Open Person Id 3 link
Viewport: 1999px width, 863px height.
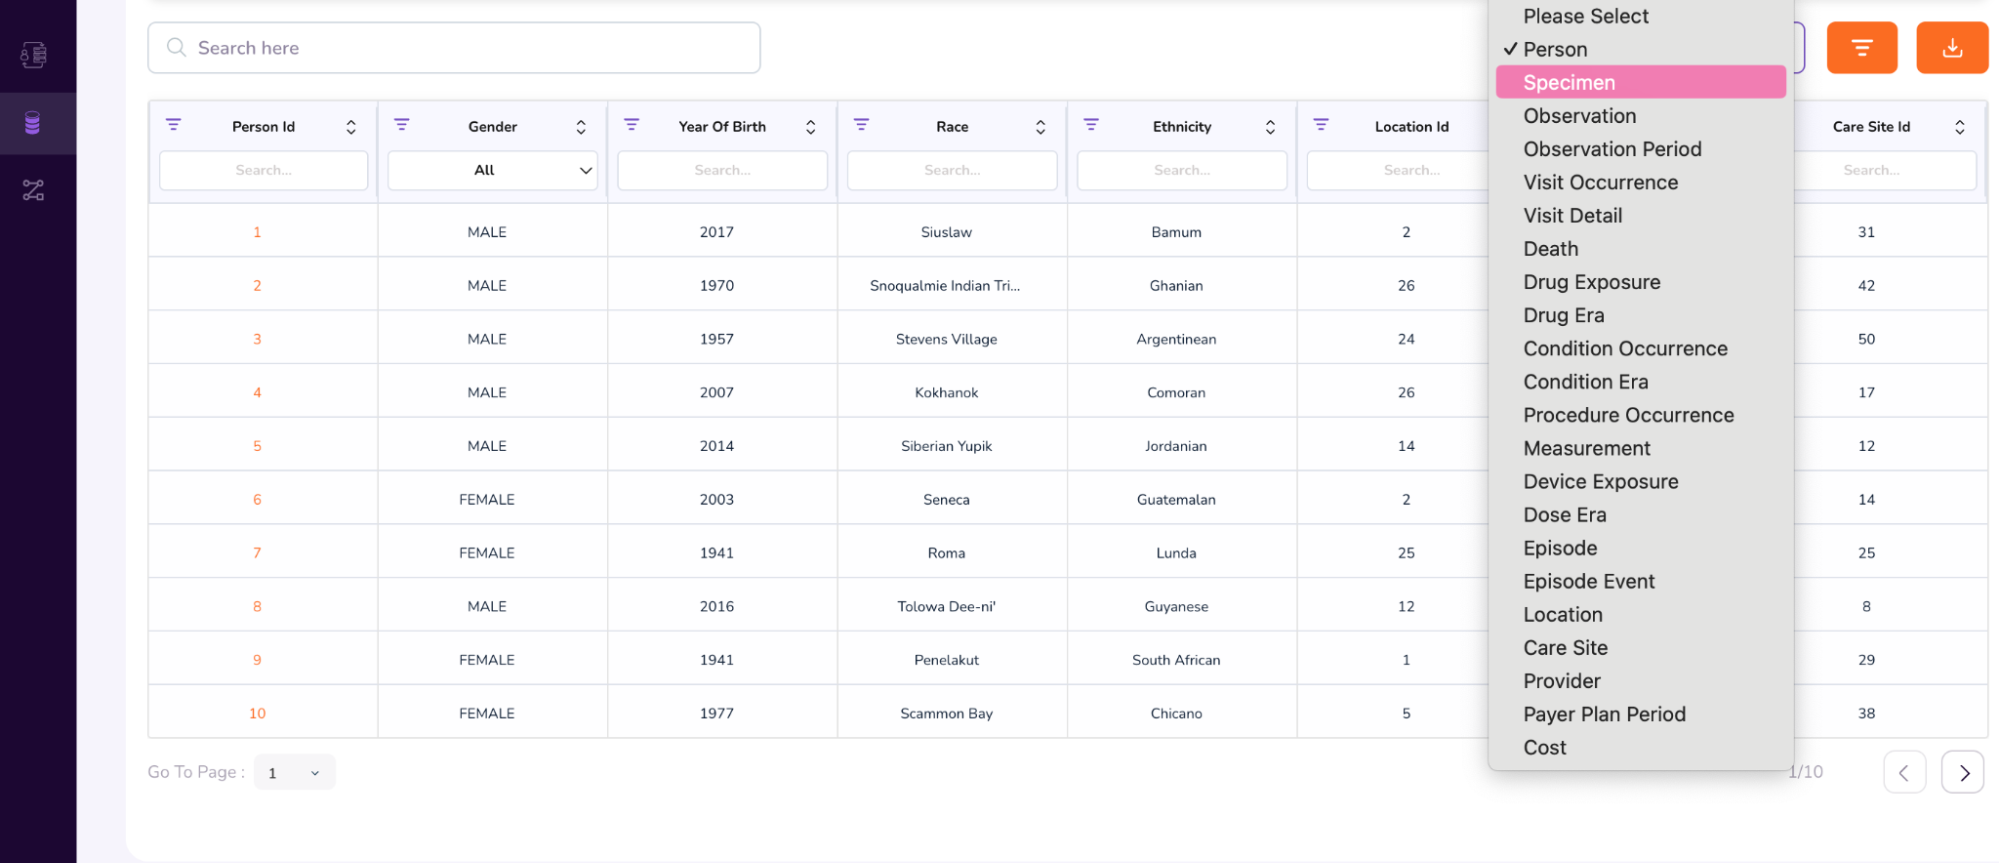click(x=257, y=339)
